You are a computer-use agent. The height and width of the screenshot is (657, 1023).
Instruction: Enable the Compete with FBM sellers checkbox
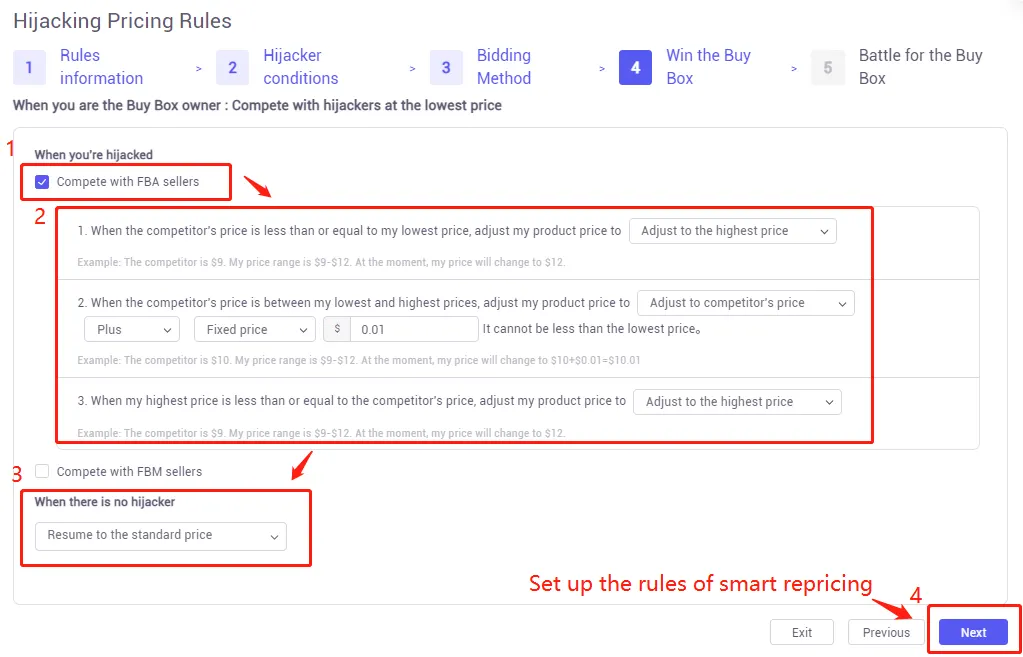[x=41, y=470]
